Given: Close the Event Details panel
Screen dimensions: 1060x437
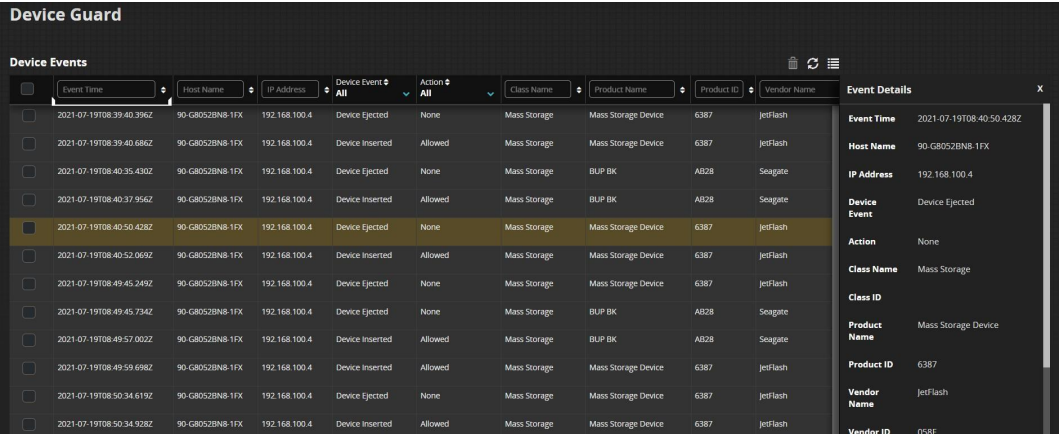Looking at the screenshot, I should coord(1040,89).
